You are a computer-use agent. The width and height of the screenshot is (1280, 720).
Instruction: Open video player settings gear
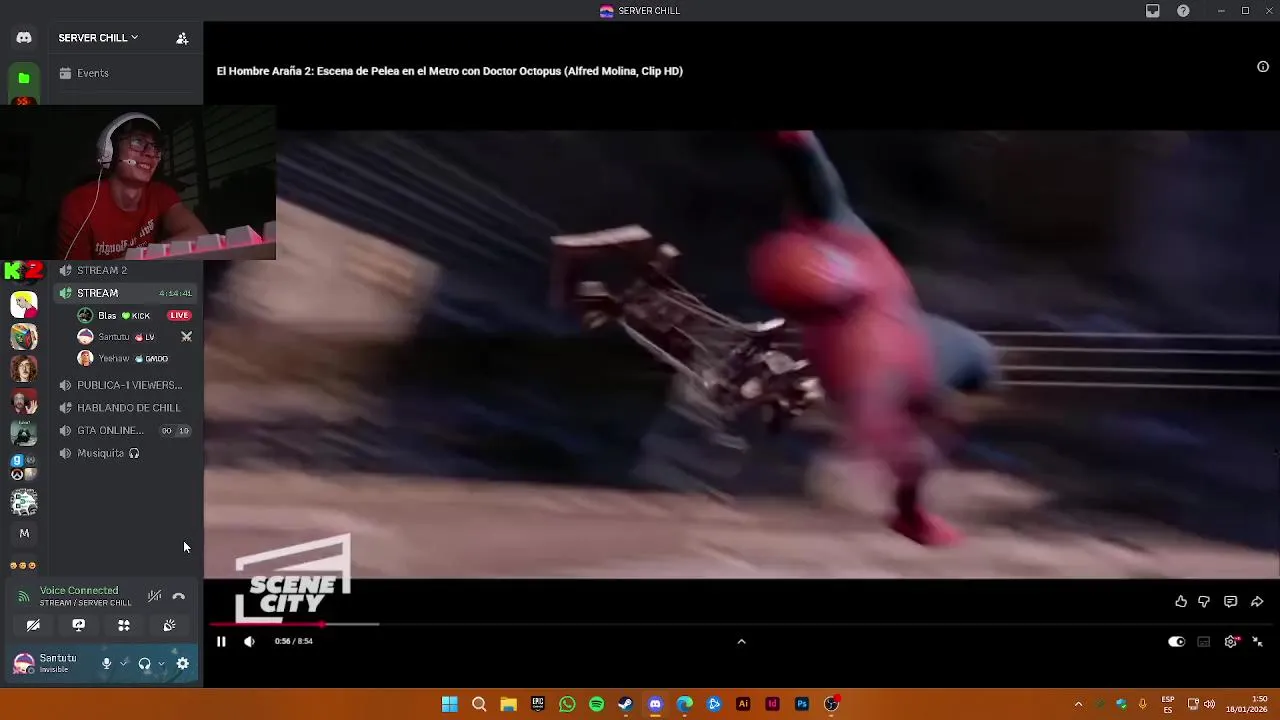(1231, 642)
